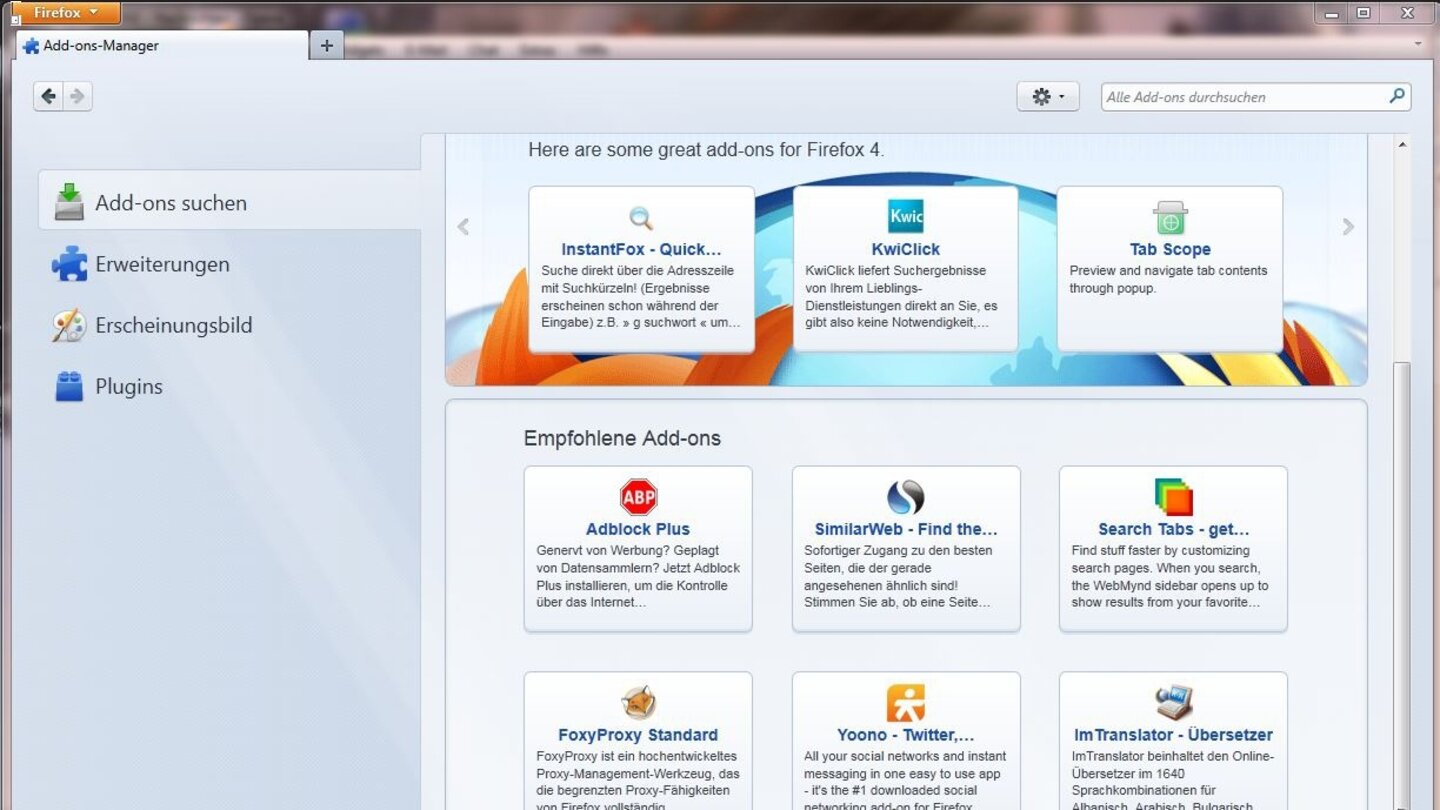Click the Adblock Plus description text
This screenshot has height=810, width=1440.
point(638,576)
